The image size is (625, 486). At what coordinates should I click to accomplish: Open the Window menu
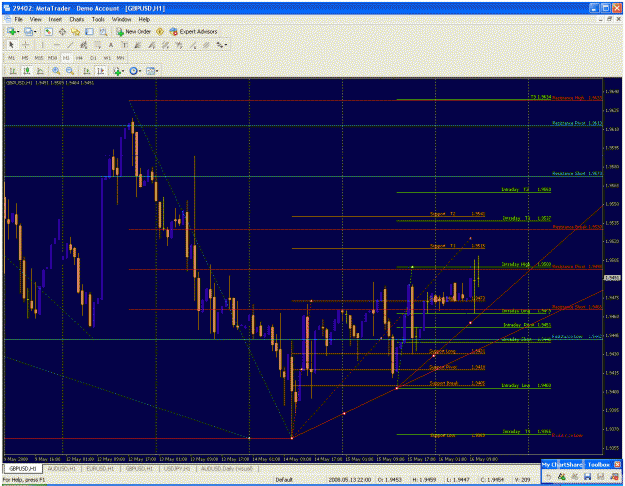(121, 19)
